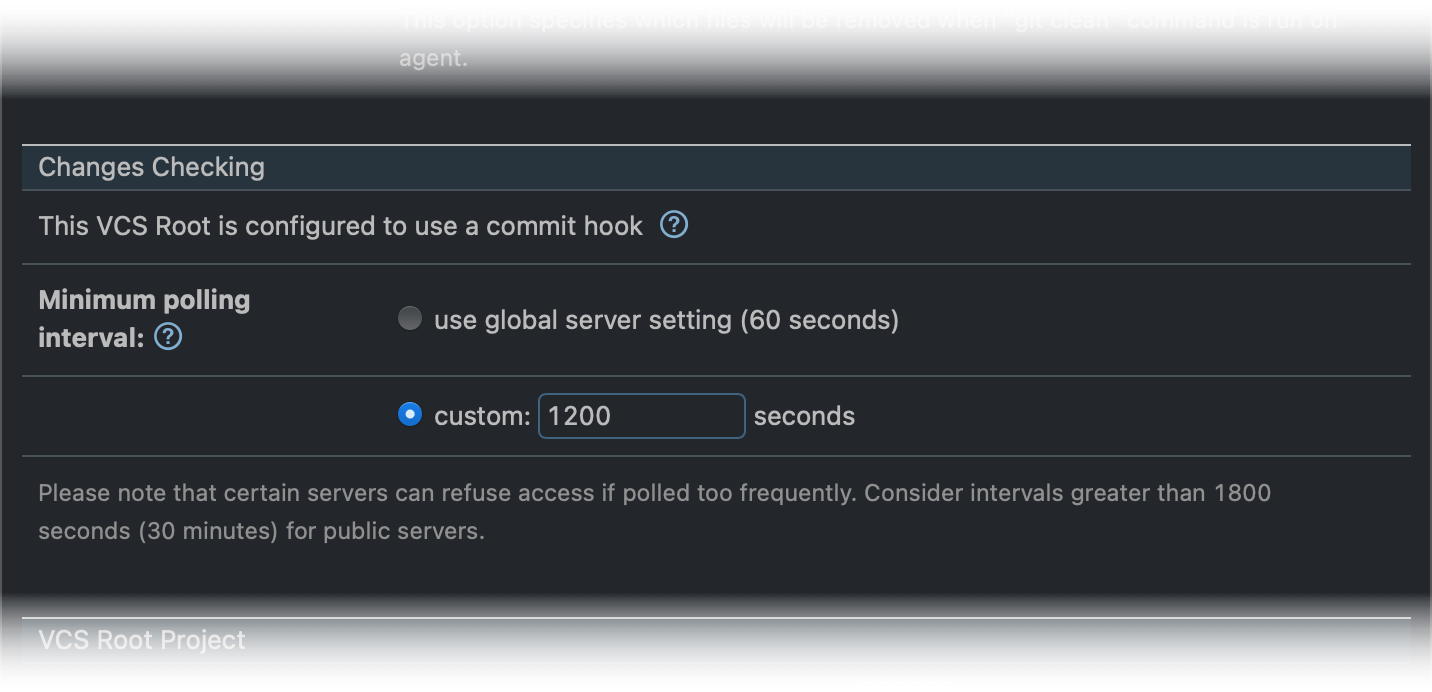Choose the custom polling interval radio button

tap(410, 414)
